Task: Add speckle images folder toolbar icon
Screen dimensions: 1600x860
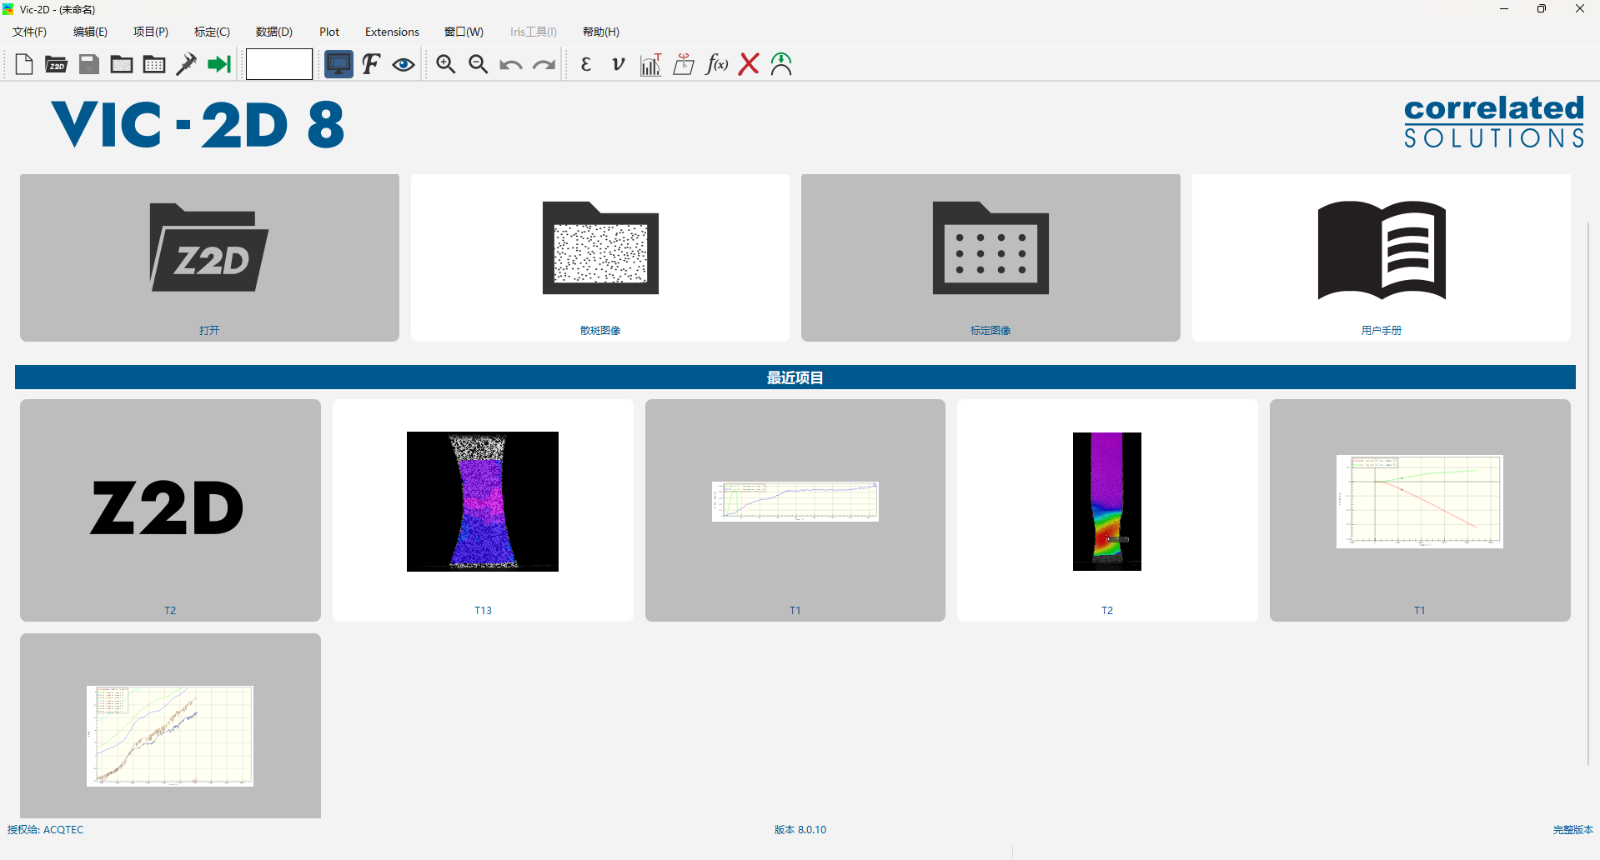Action: [x=122, y=64]
